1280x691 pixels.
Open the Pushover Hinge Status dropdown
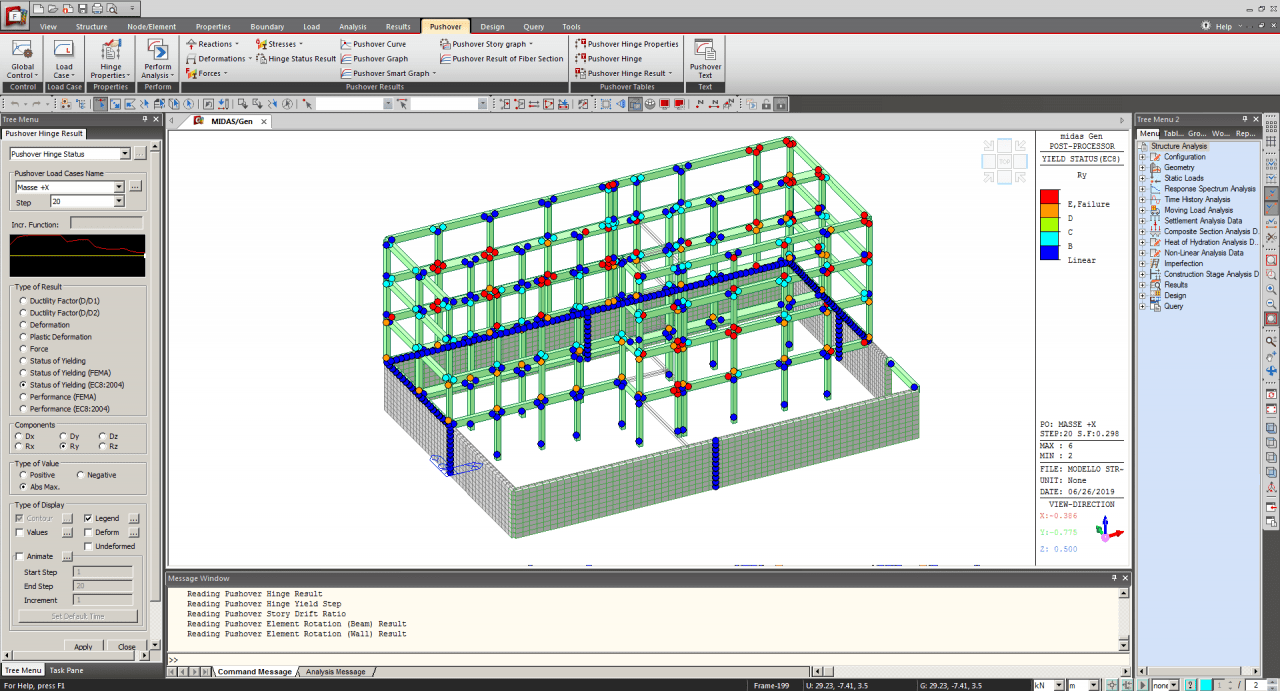tap(124, 154)
